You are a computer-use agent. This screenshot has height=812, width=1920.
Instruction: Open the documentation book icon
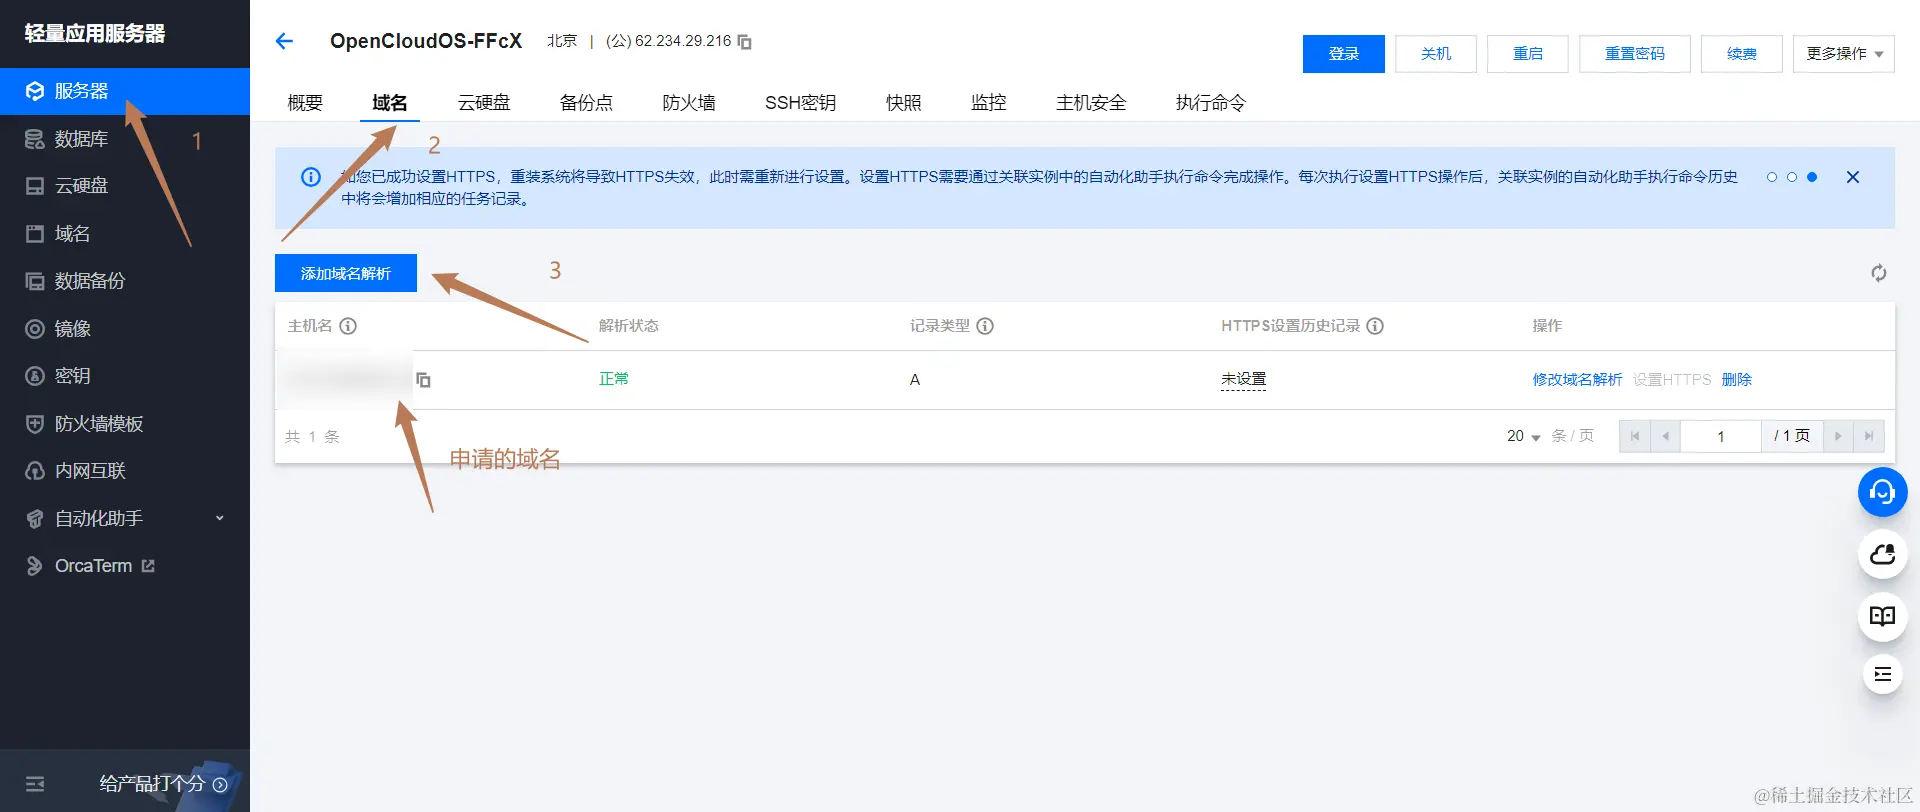(x=1883, y=616)
